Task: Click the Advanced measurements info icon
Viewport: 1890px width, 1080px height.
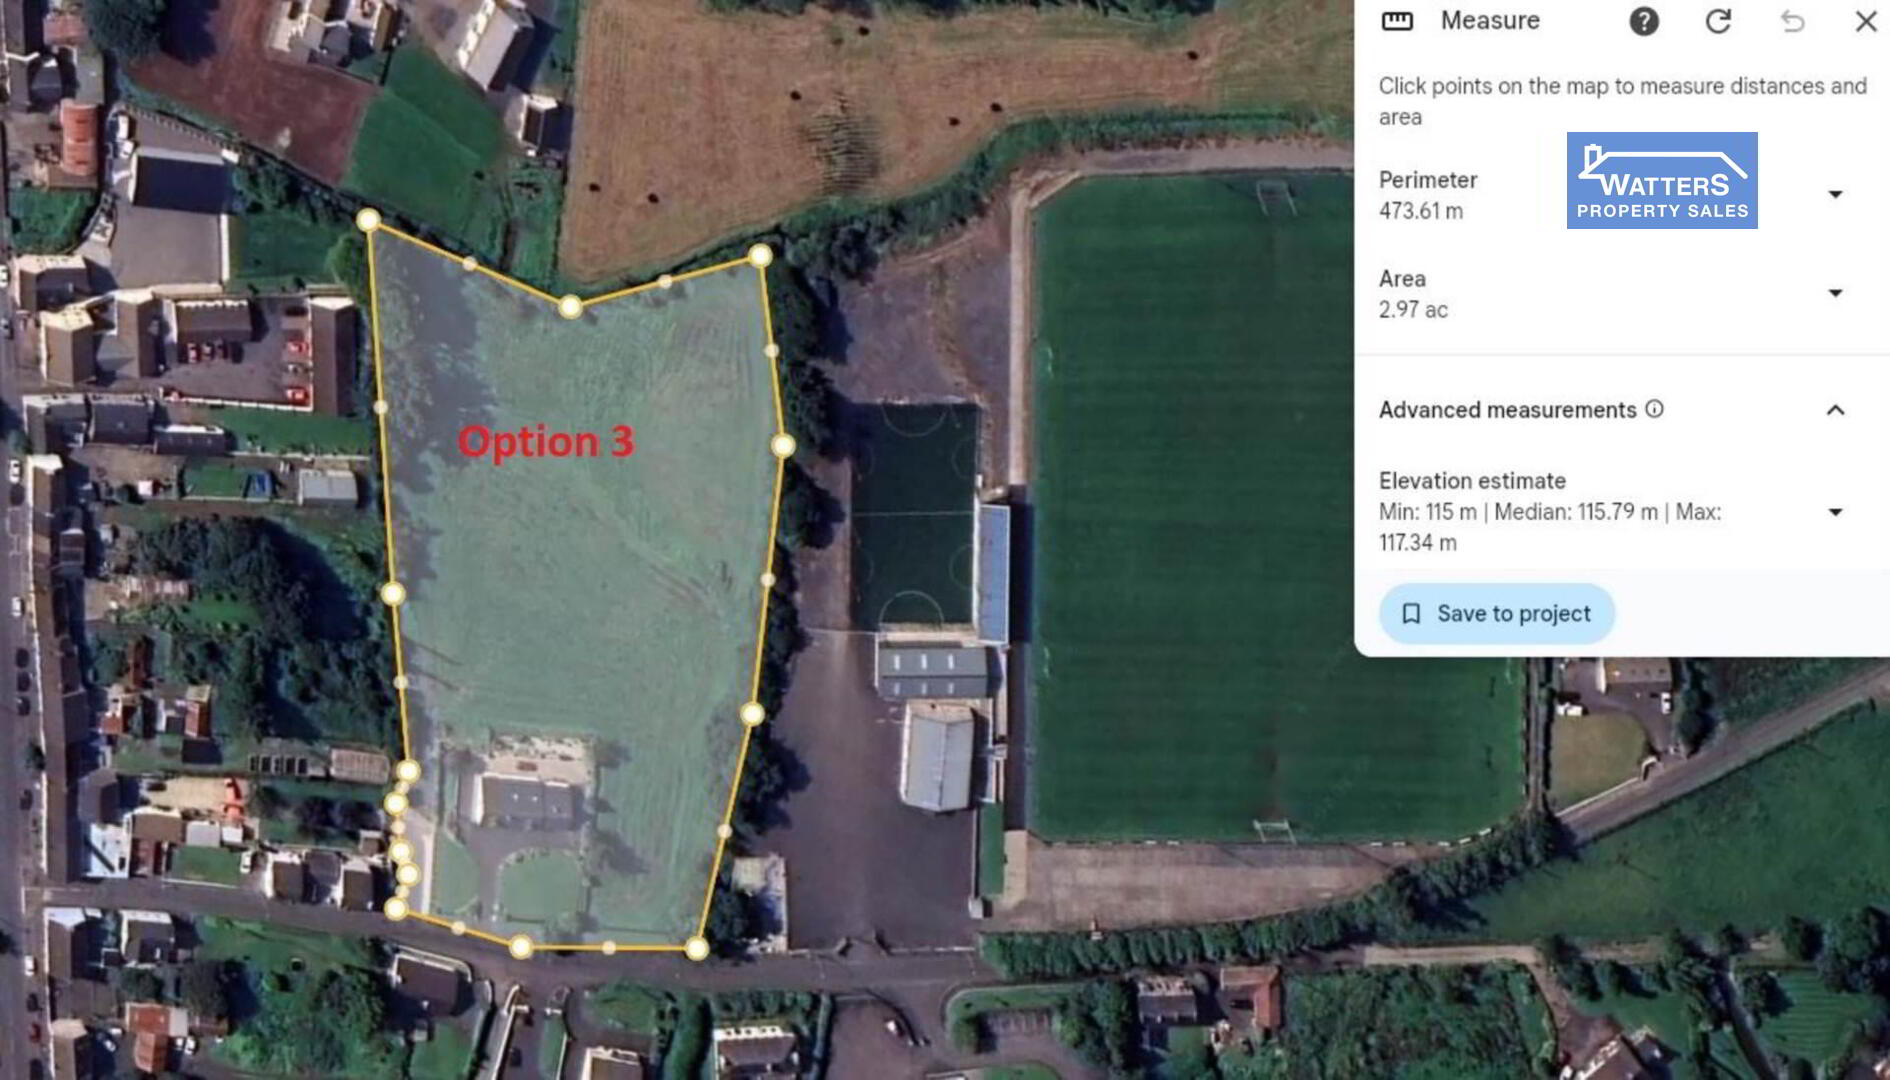Action: [1654, 409]
